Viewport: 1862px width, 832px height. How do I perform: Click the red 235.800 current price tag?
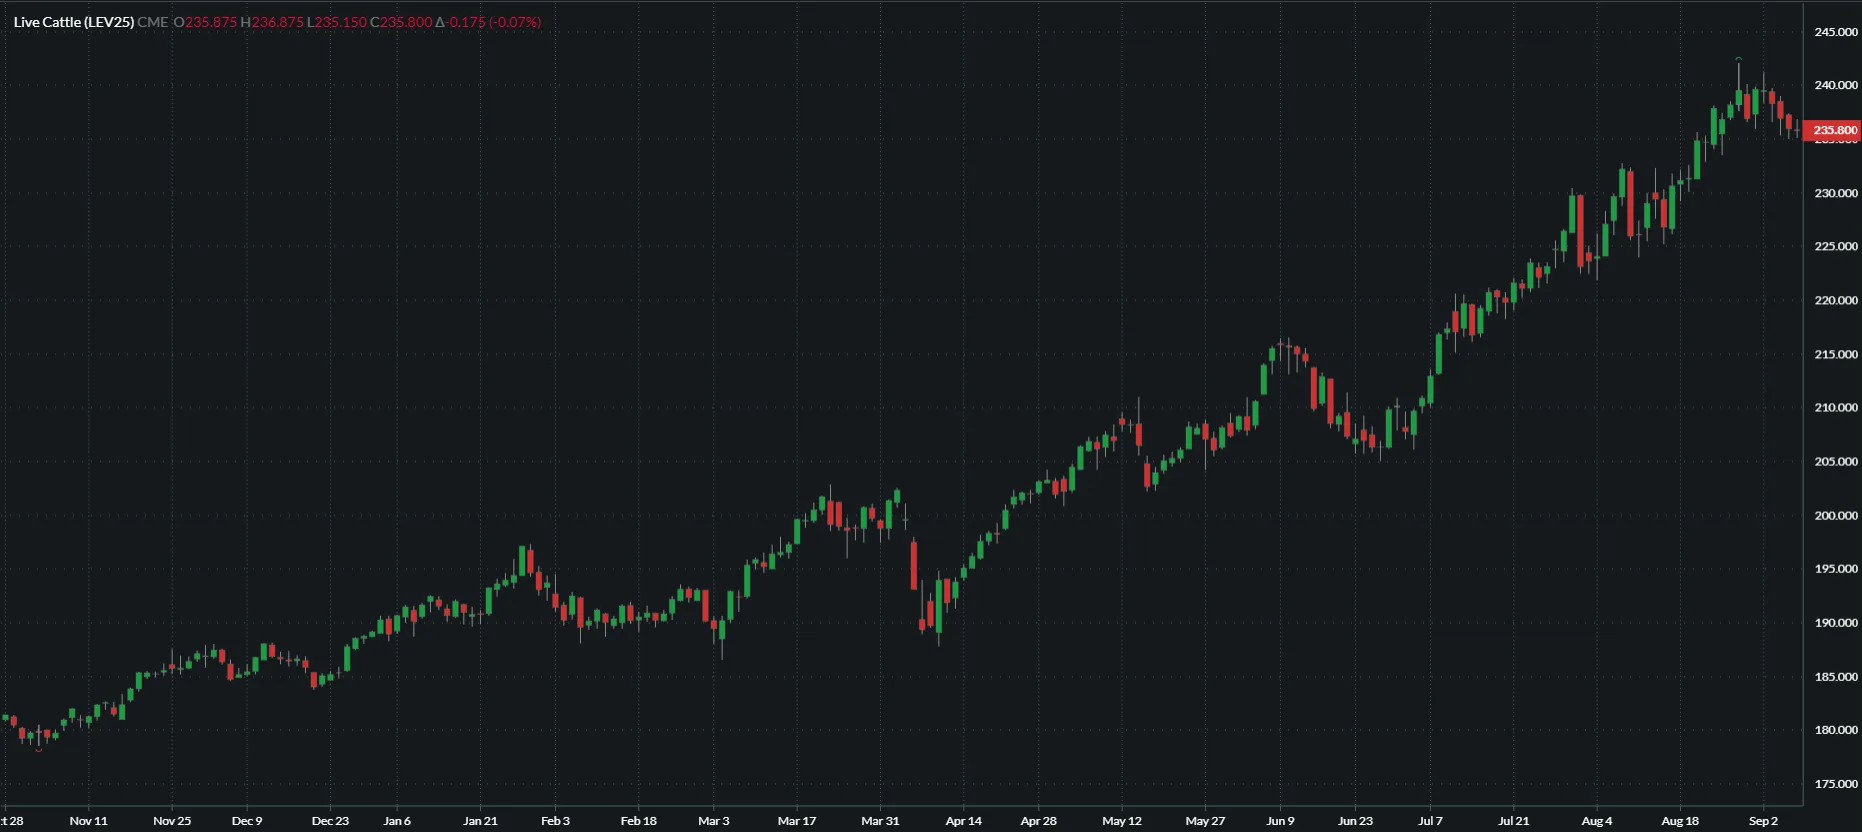point(1834,130)
